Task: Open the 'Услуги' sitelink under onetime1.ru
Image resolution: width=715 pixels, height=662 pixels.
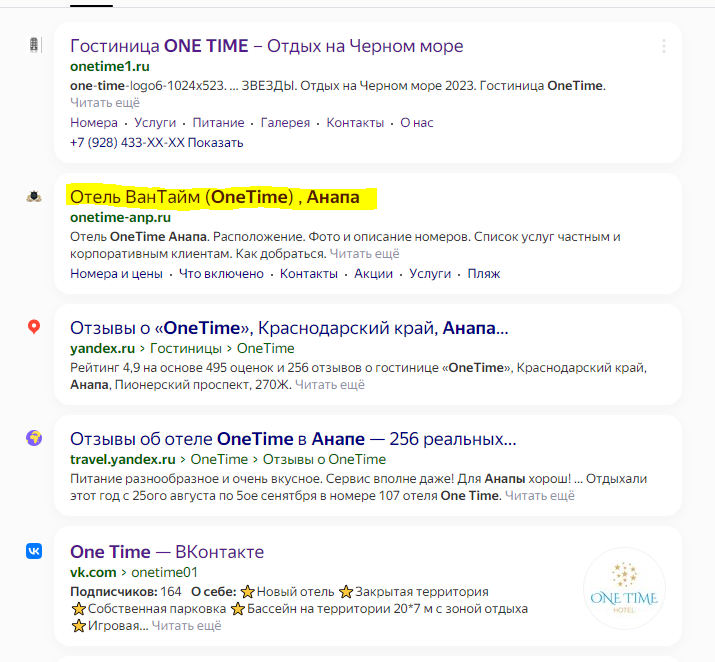Action: tap(155, 123)
